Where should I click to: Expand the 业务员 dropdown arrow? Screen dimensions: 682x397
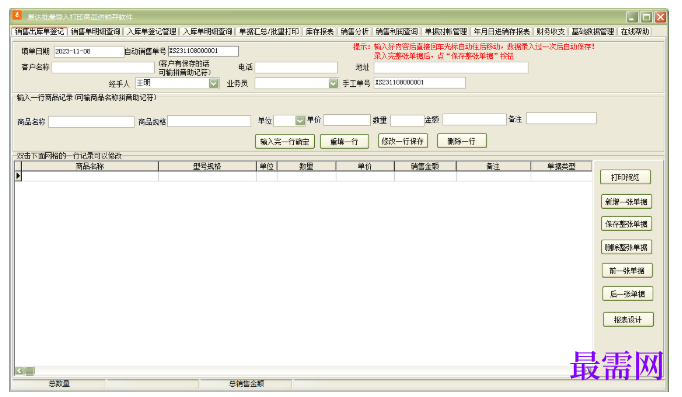tap(333, 83)
